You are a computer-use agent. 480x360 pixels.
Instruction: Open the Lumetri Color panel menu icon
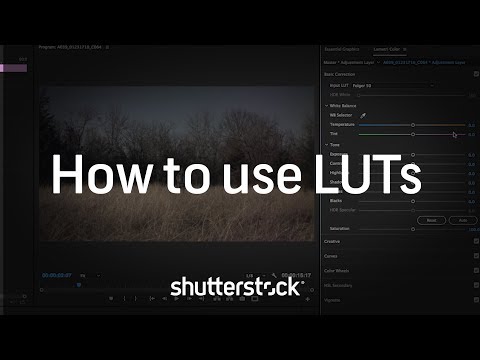pyautogui.click(x=405, y=49)
